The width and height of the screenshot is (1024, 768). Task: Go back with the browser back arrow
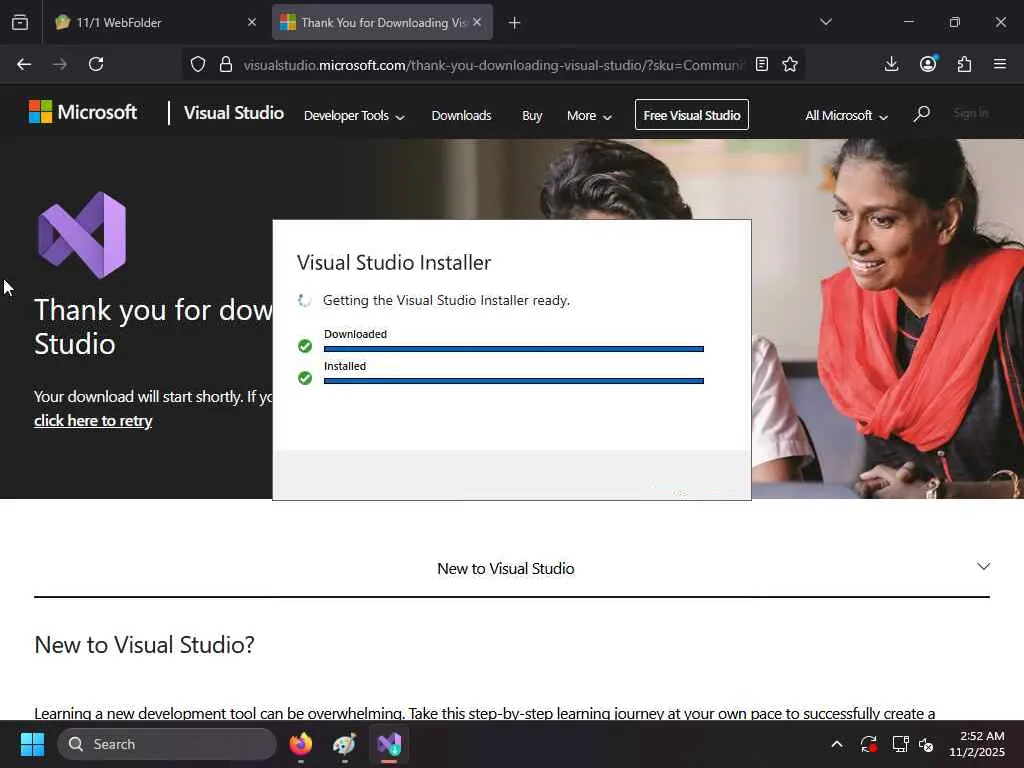click(24, 64)
